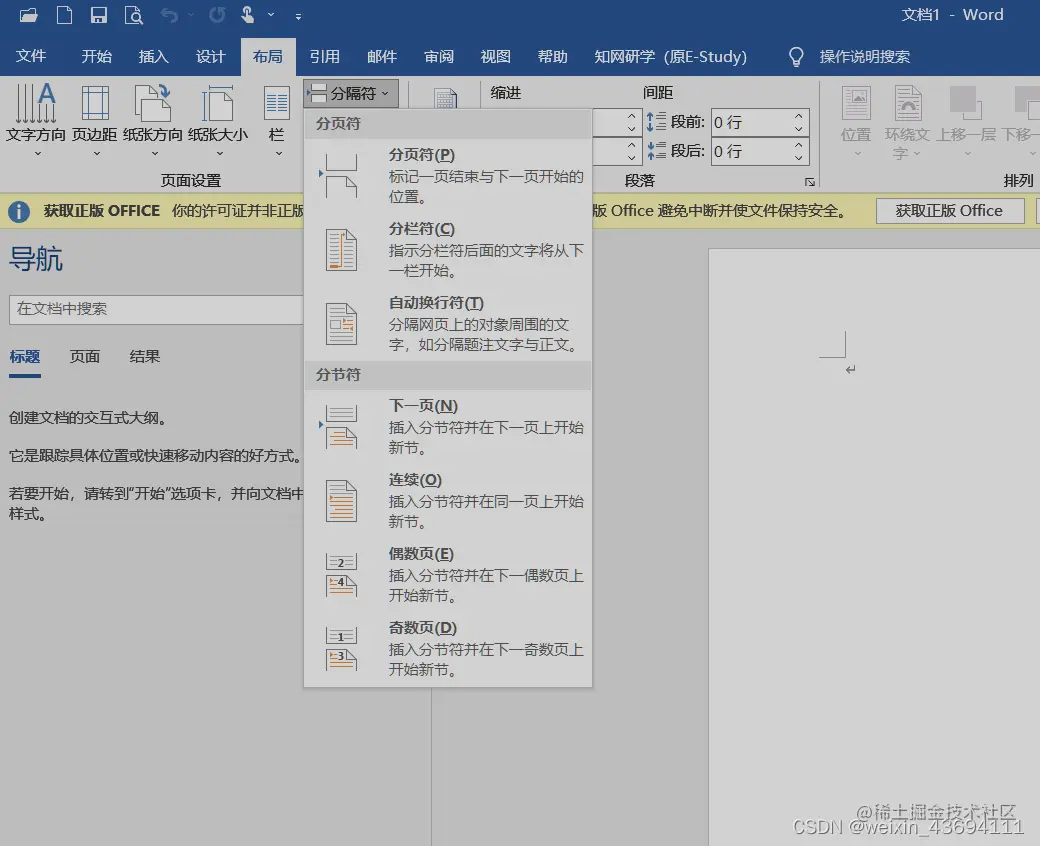This screenshot has width=1040, height=846.
Task: Increase 段后 spacing with up arrow
Action: (799, 145)
